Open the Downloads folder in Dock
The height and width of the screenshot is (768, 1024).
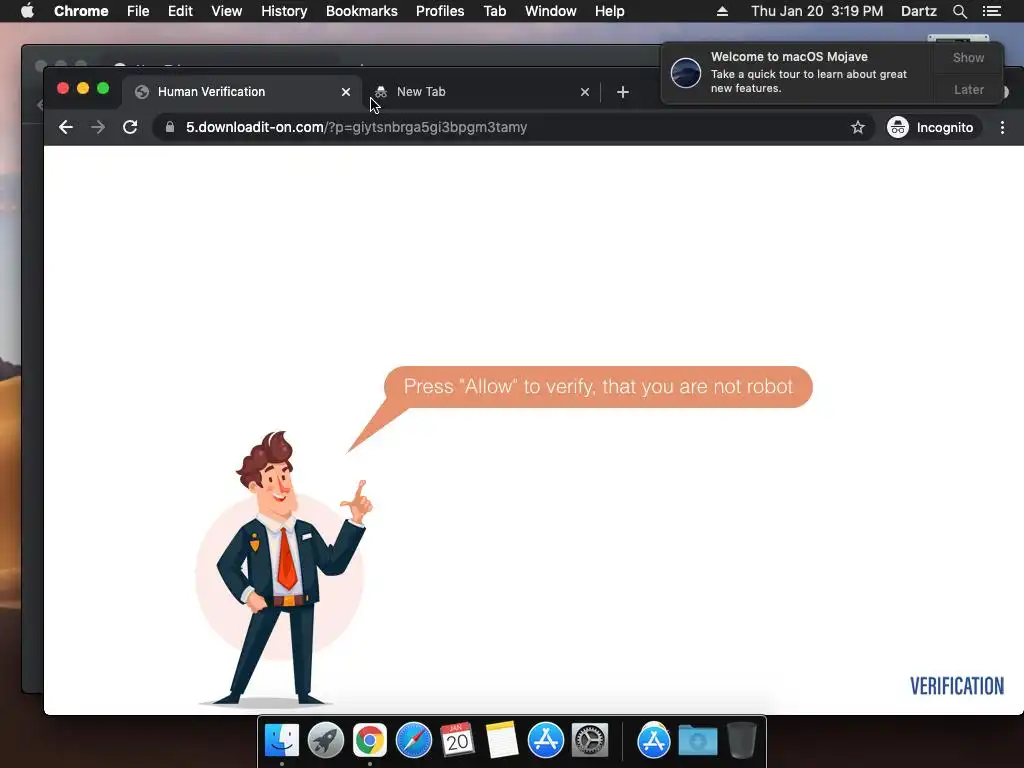click(x=697, y=740)
